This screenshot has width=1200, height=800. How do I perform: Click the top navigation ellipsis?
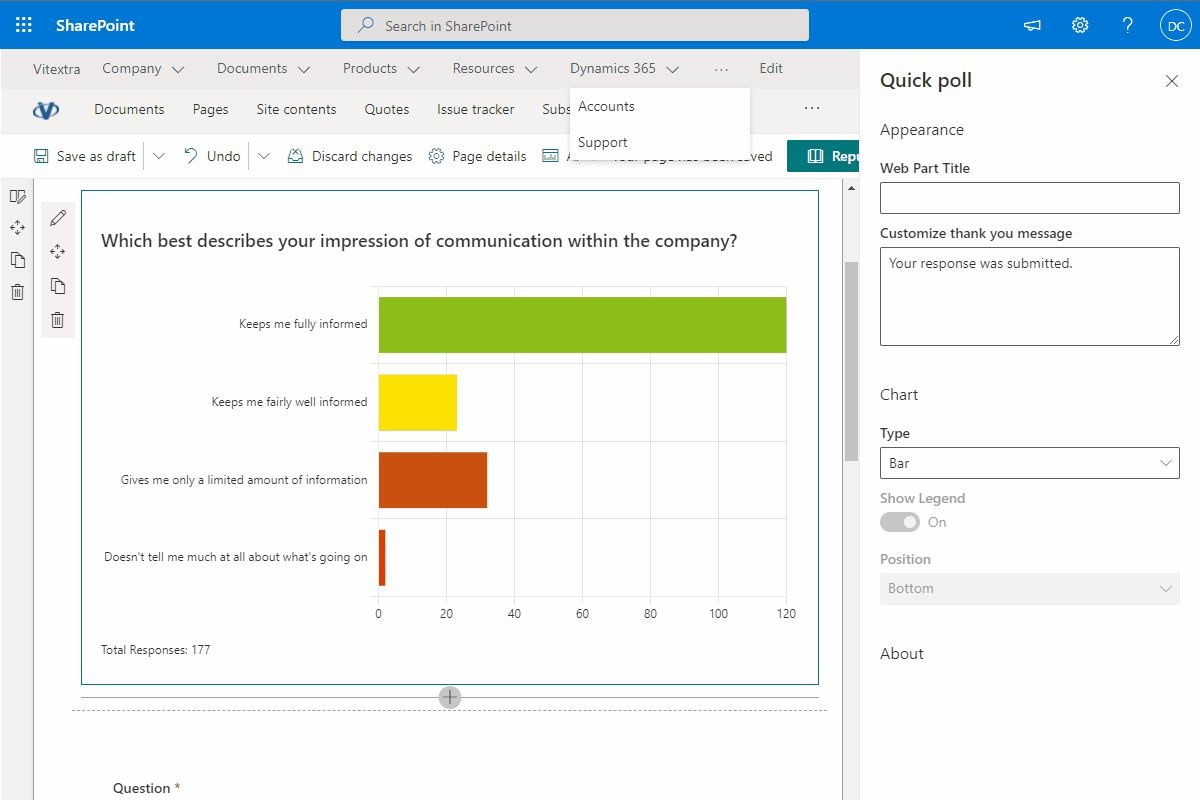tap(722, 69)
